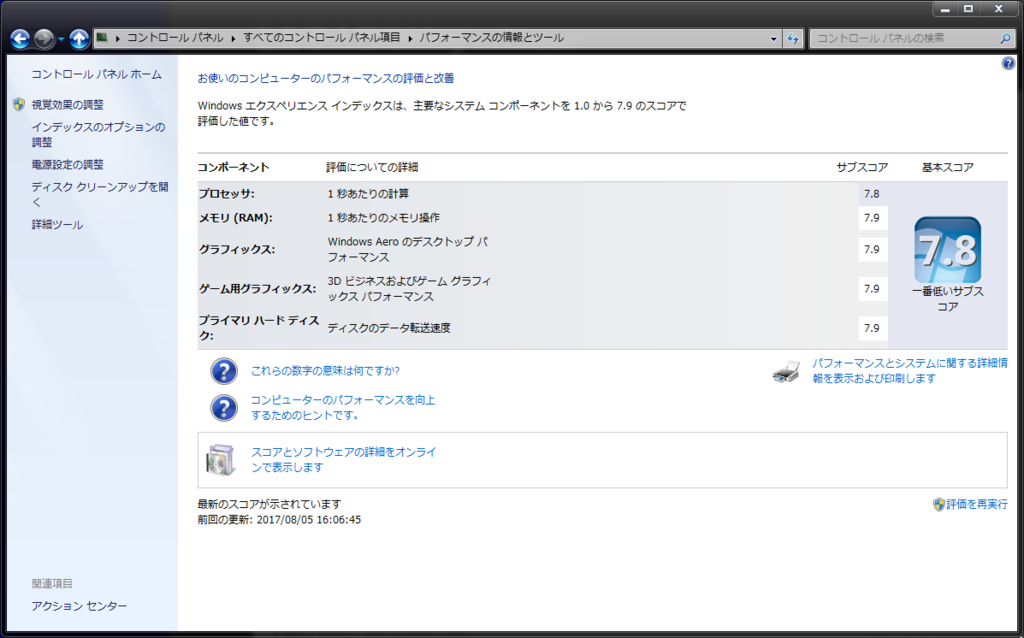The width and height of the screenshot is (1024, 638).
Task: Expand arrow after コントロール パネル breadcrumb
Action: pyautogui.click(x=233, y=38)
